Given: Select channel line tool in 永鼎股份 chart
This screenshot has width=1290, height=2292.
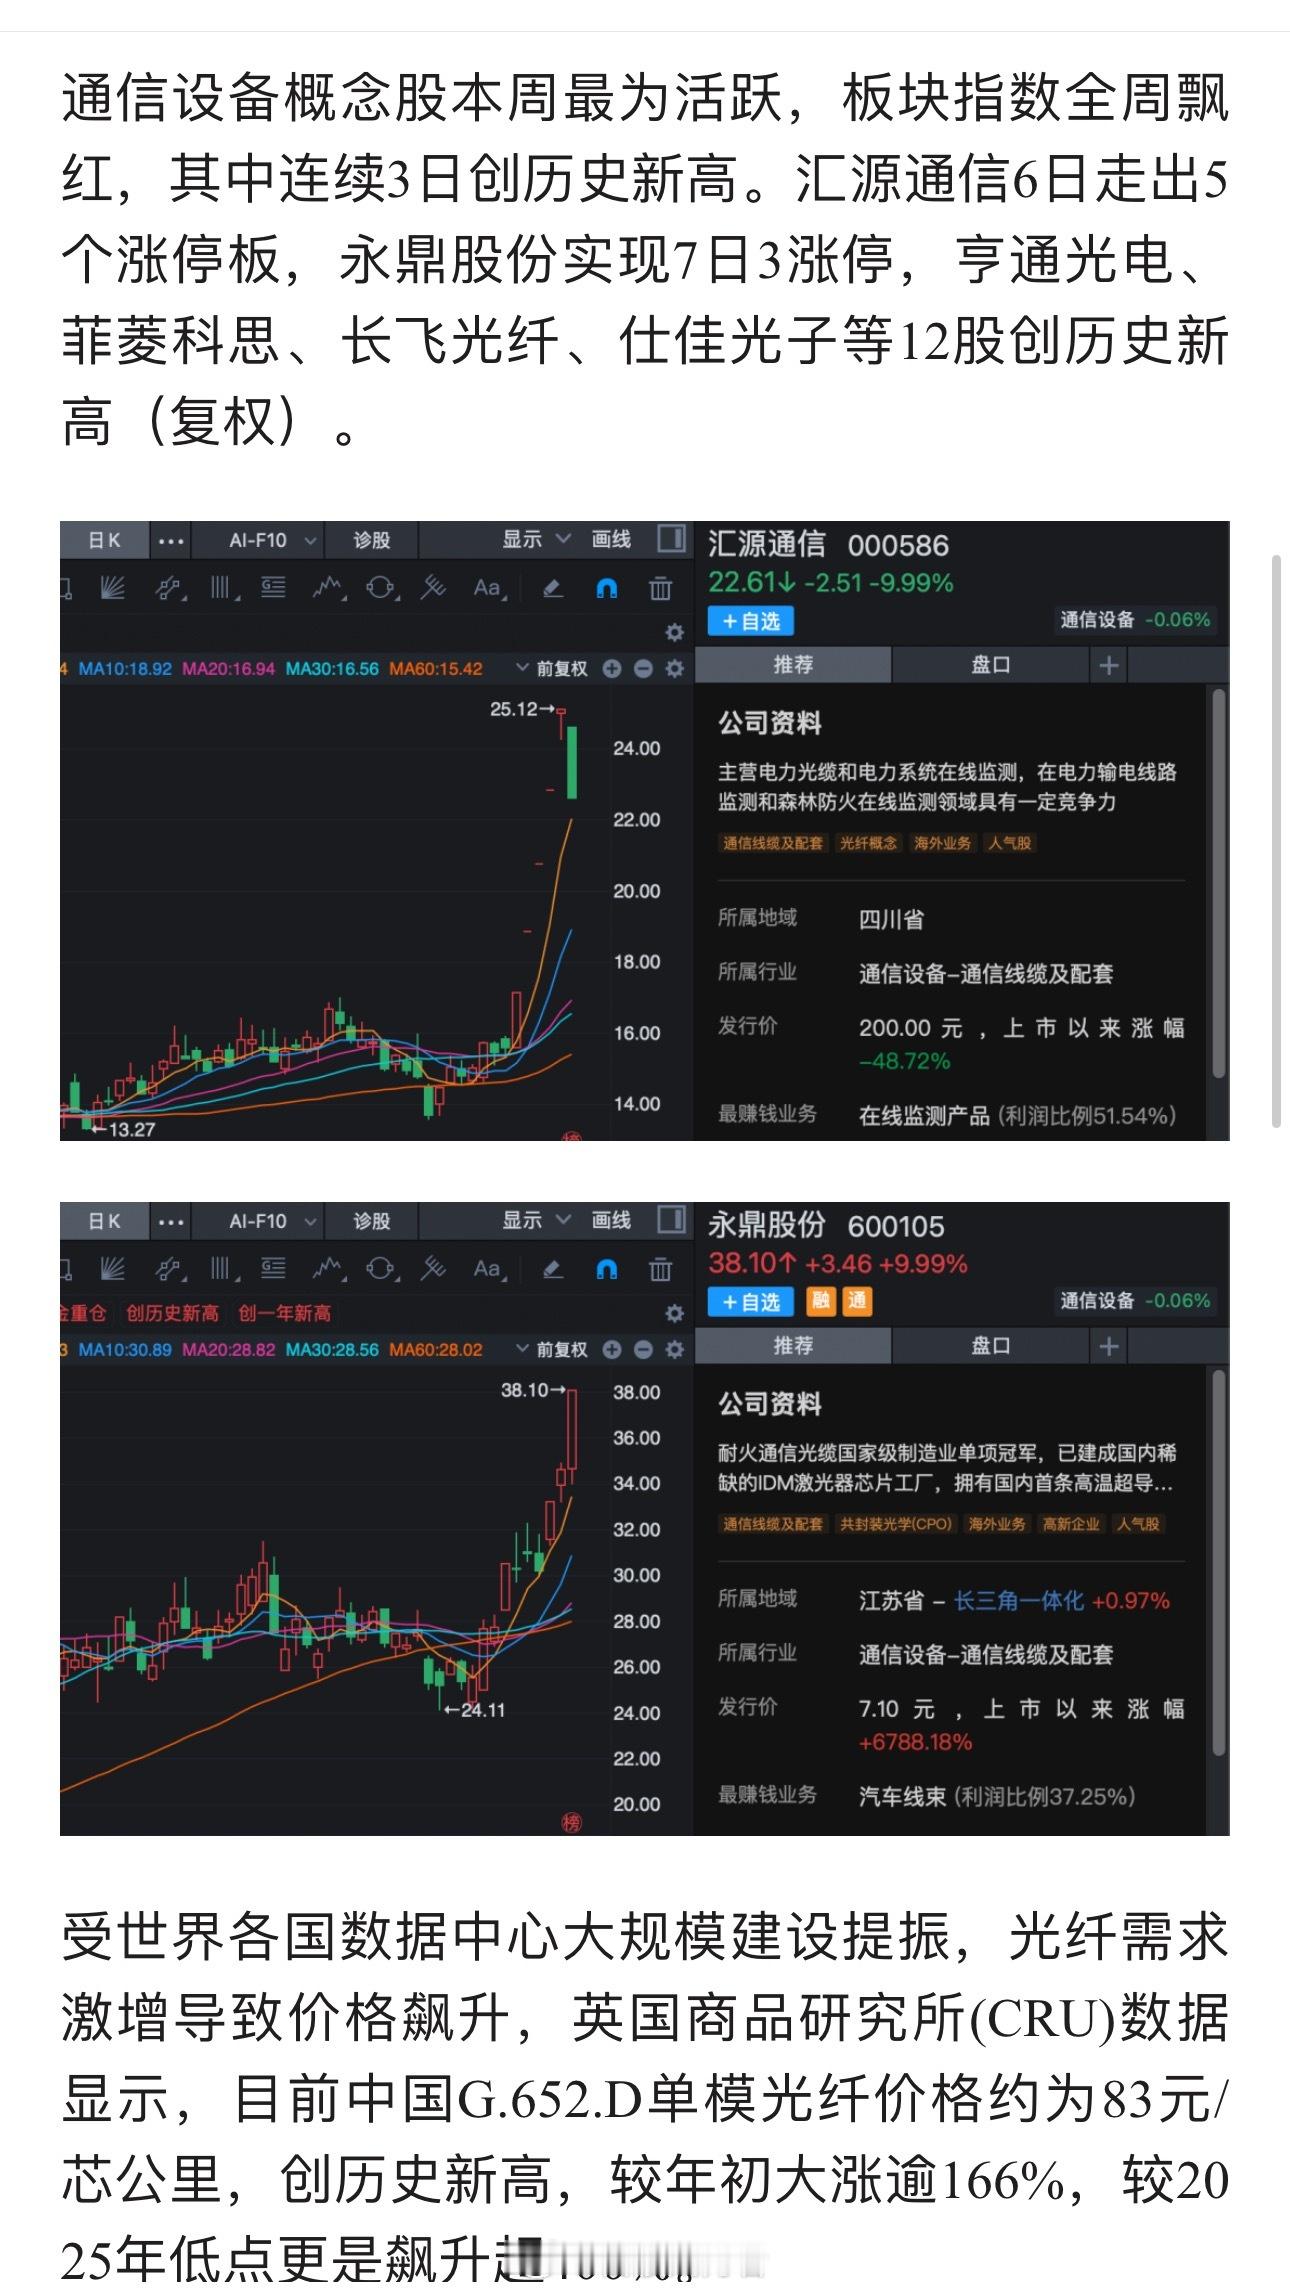Looking at the screenshot, I should pos(170,1270).
